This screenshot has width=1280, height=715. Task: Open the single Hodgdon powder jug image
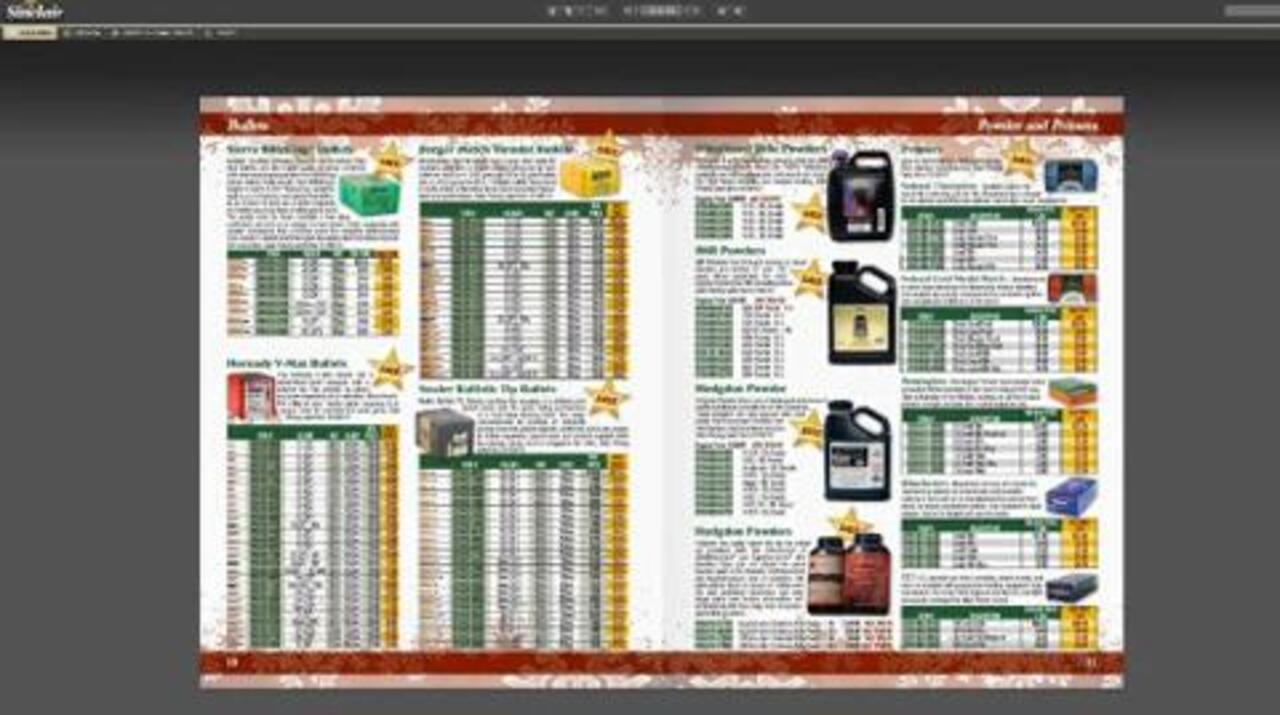click(x=857, y=450)
